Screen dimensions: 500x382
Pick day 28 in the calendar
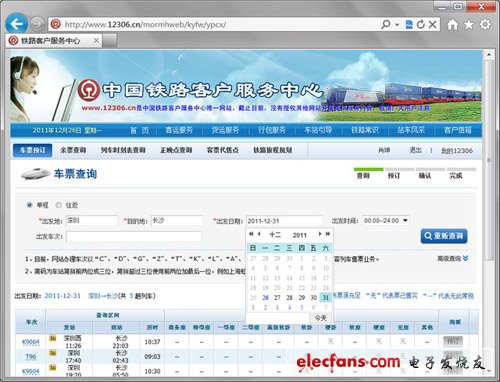point(289,298)
